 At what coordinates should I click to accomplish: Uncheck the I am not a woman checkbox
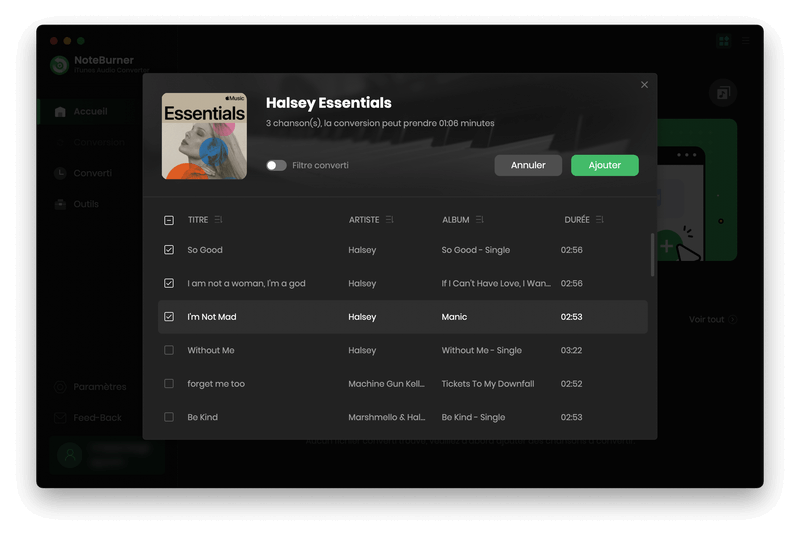pyautogui.click(x=169, y=283)
